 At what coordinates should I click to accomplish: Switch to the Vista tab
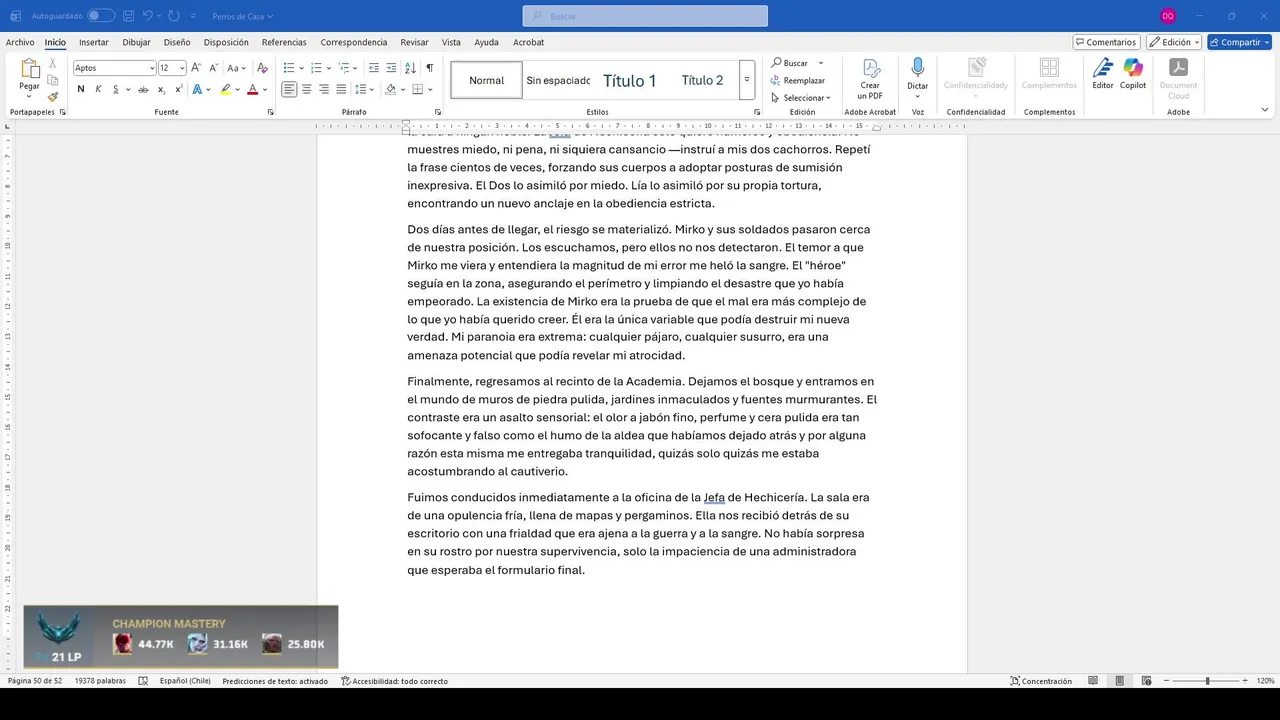[x=451, y=42]
